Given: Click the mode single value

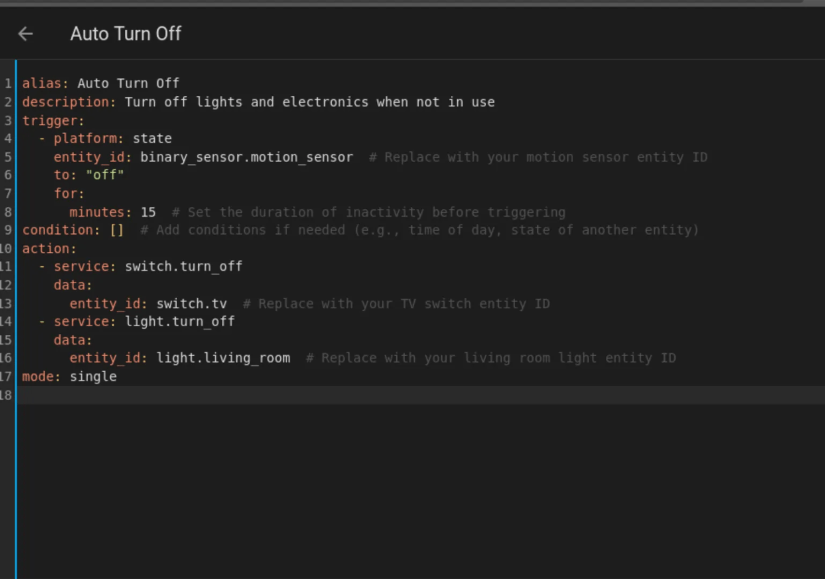Looking at the screenshot, I should (x=93, y=376).
